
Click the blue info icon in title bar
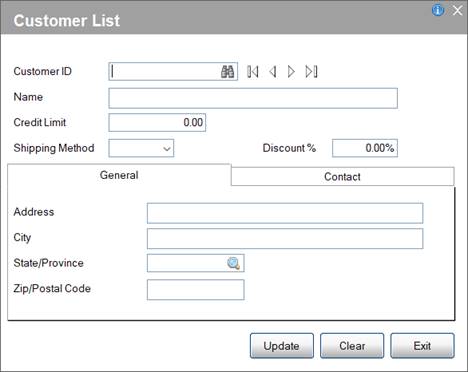438,10
